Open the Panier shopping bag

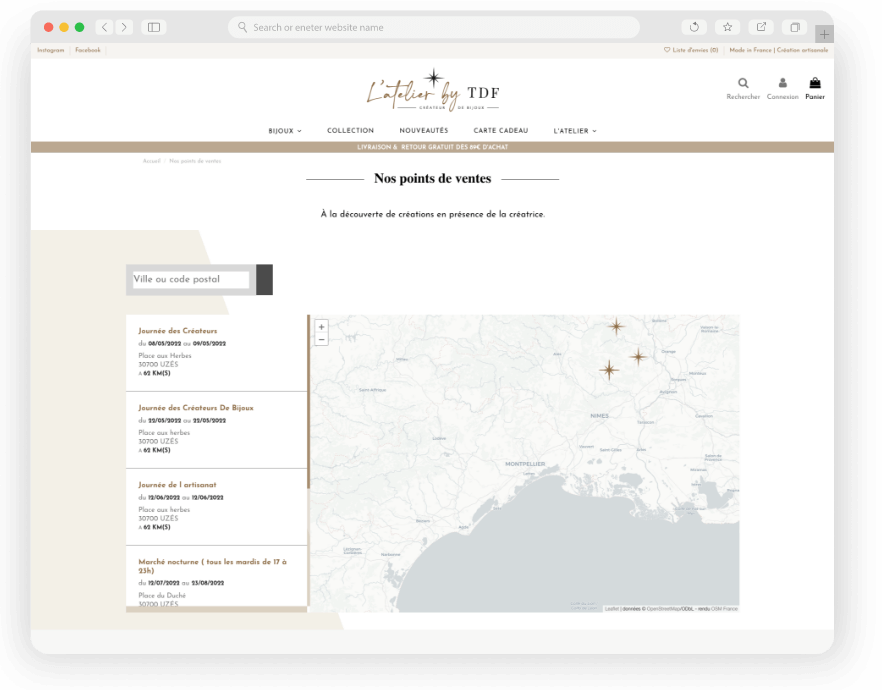tap(815, 84)
